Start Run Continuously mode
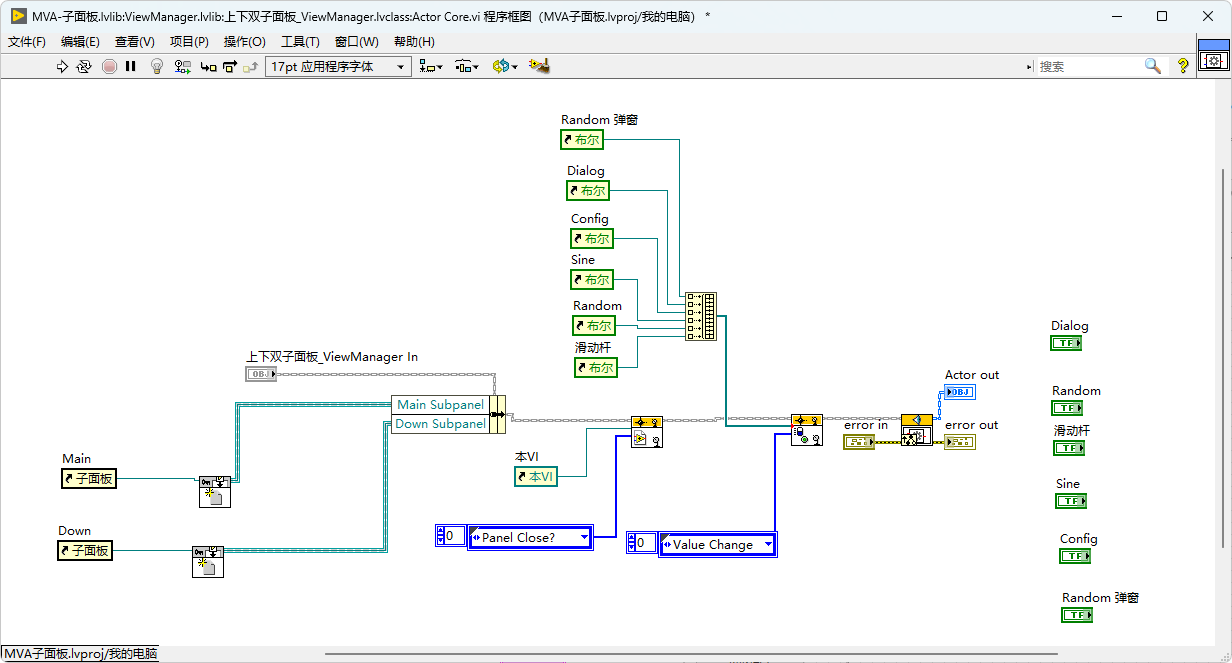The width and height of the screenshot is (1232, 663). coord(84,66)
